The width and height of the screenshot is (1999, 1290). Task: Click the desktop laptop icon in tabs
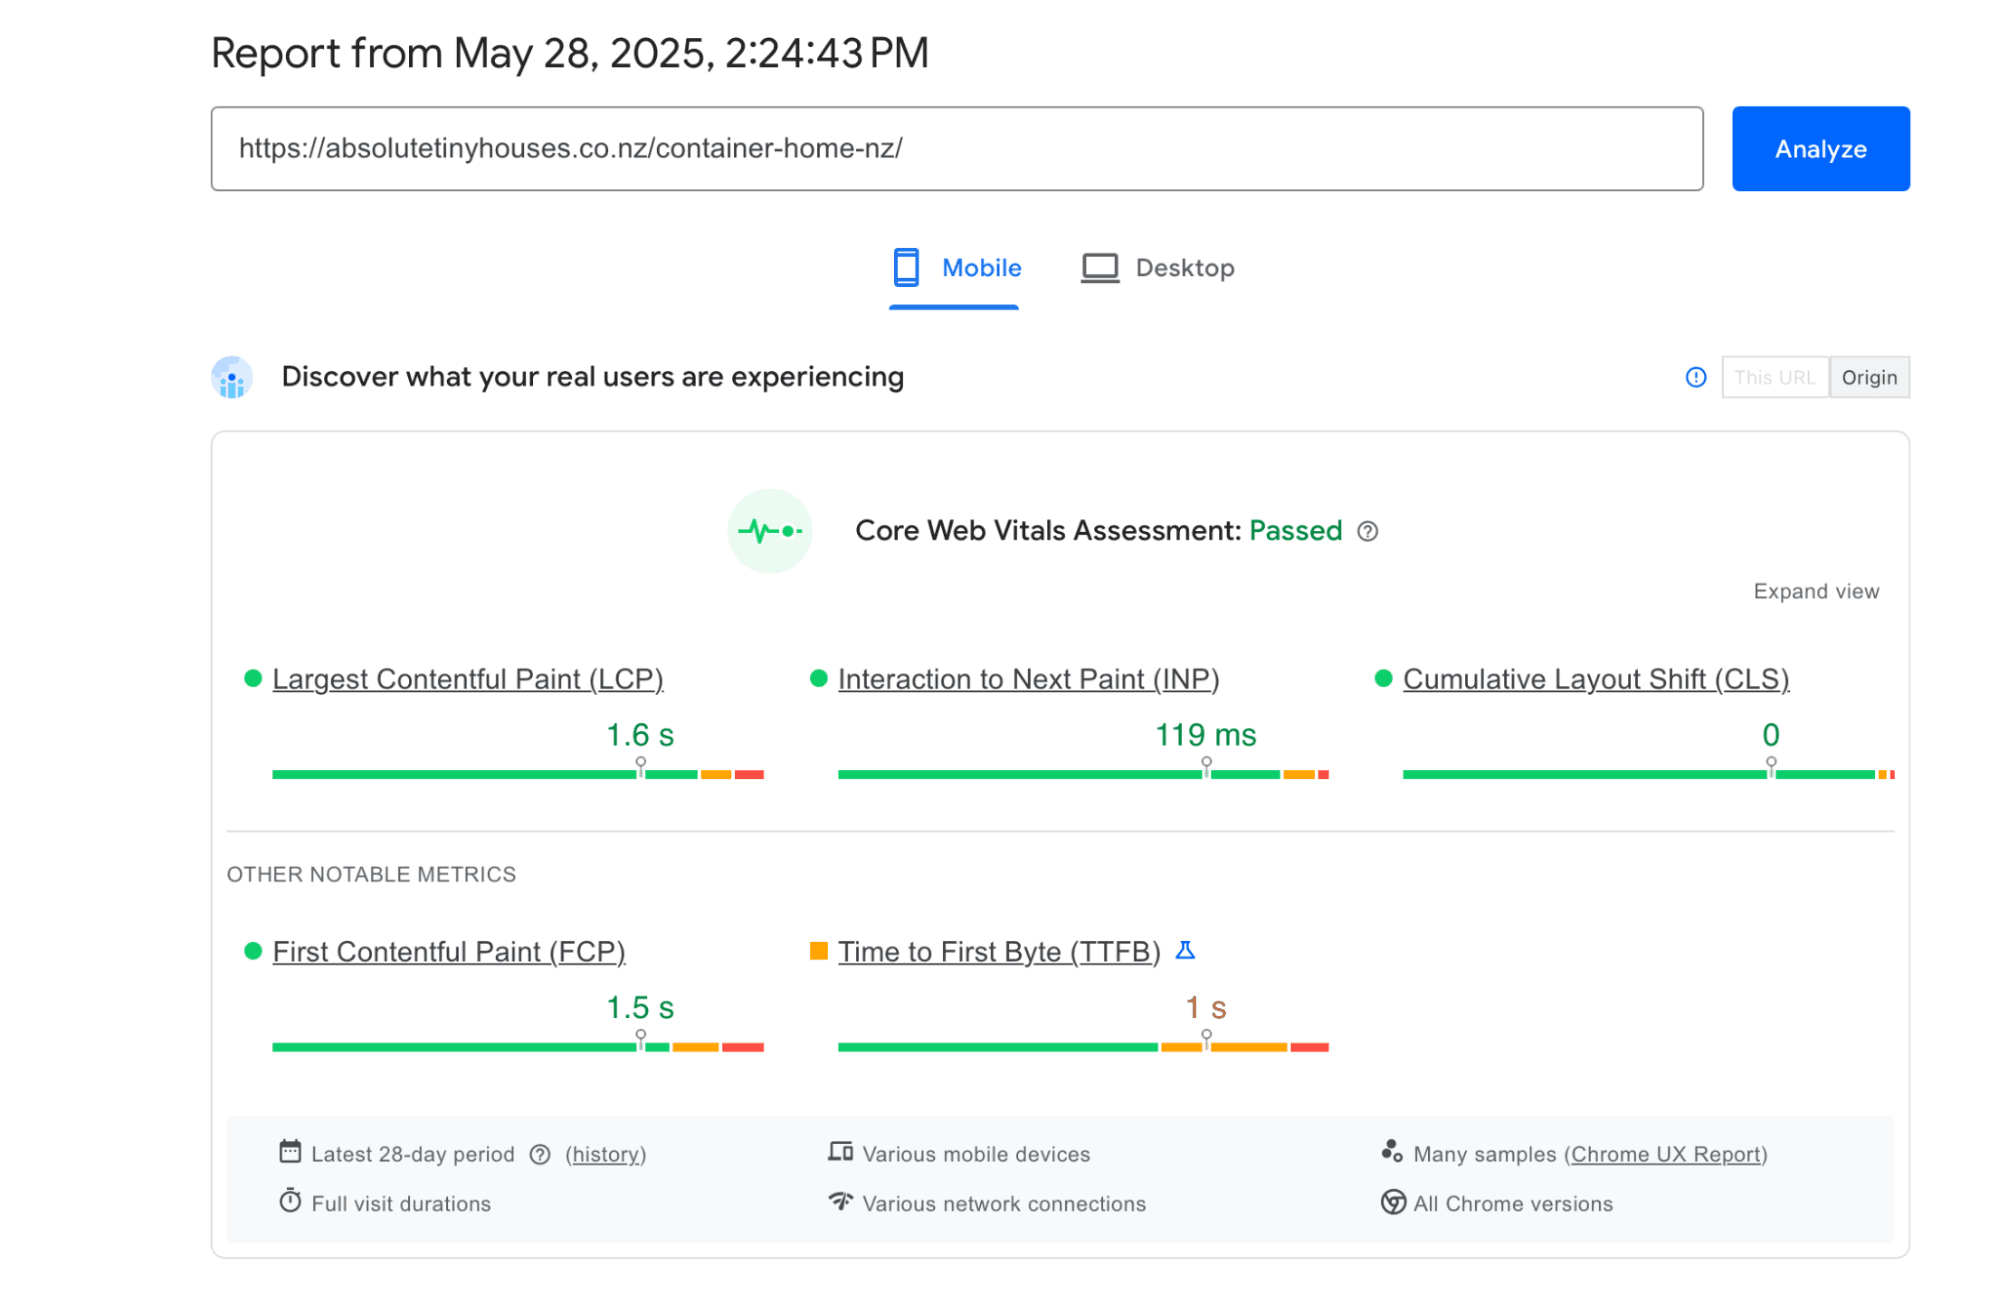click(1099, 268)
